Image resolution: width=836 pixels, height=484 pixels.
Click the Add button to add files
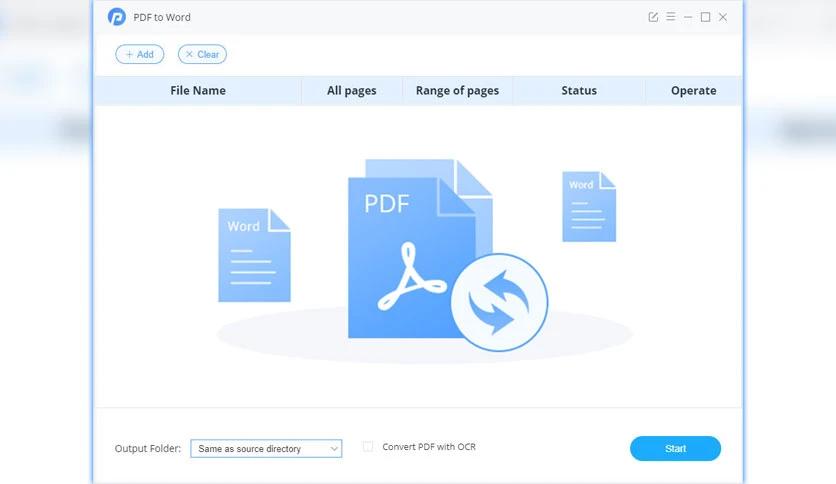140,54
